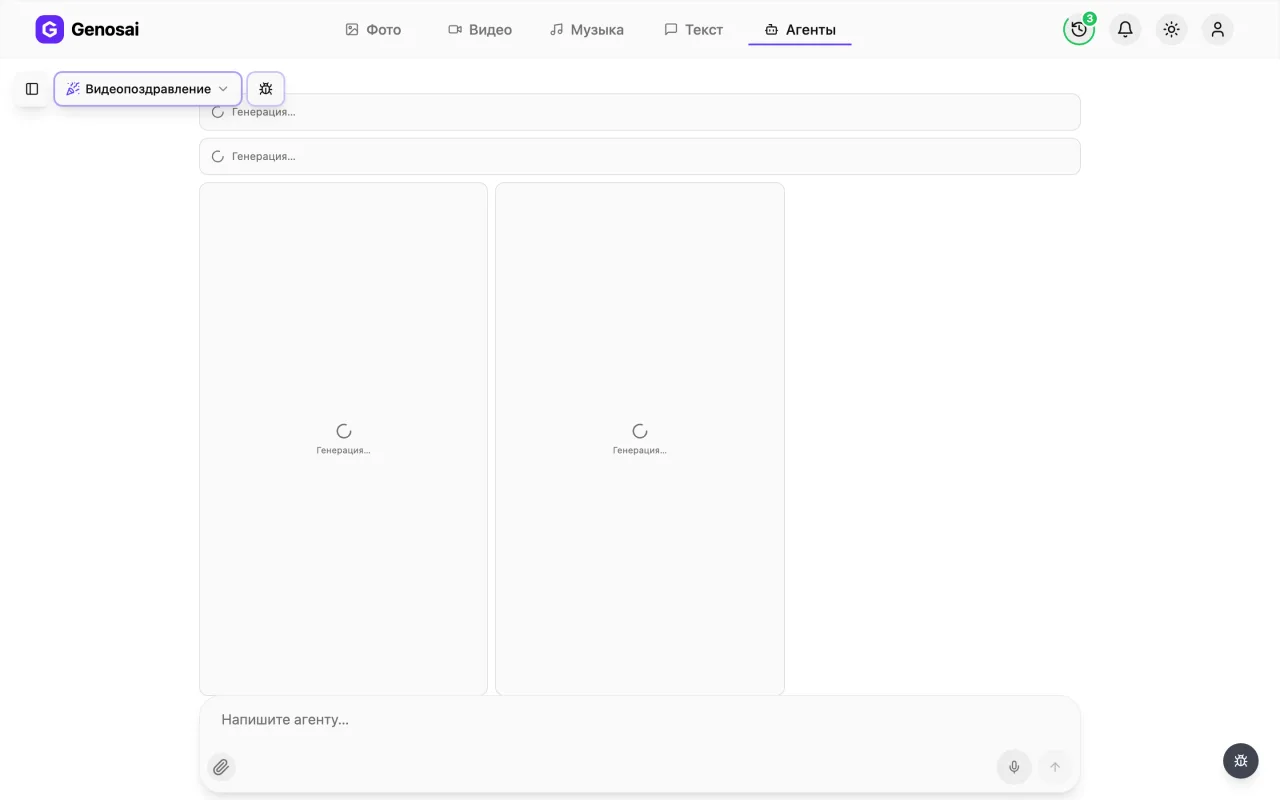1280x800 pixels.
Task: Open the right generating preview card
Action: pyautogui.click(x=640, y=439)
